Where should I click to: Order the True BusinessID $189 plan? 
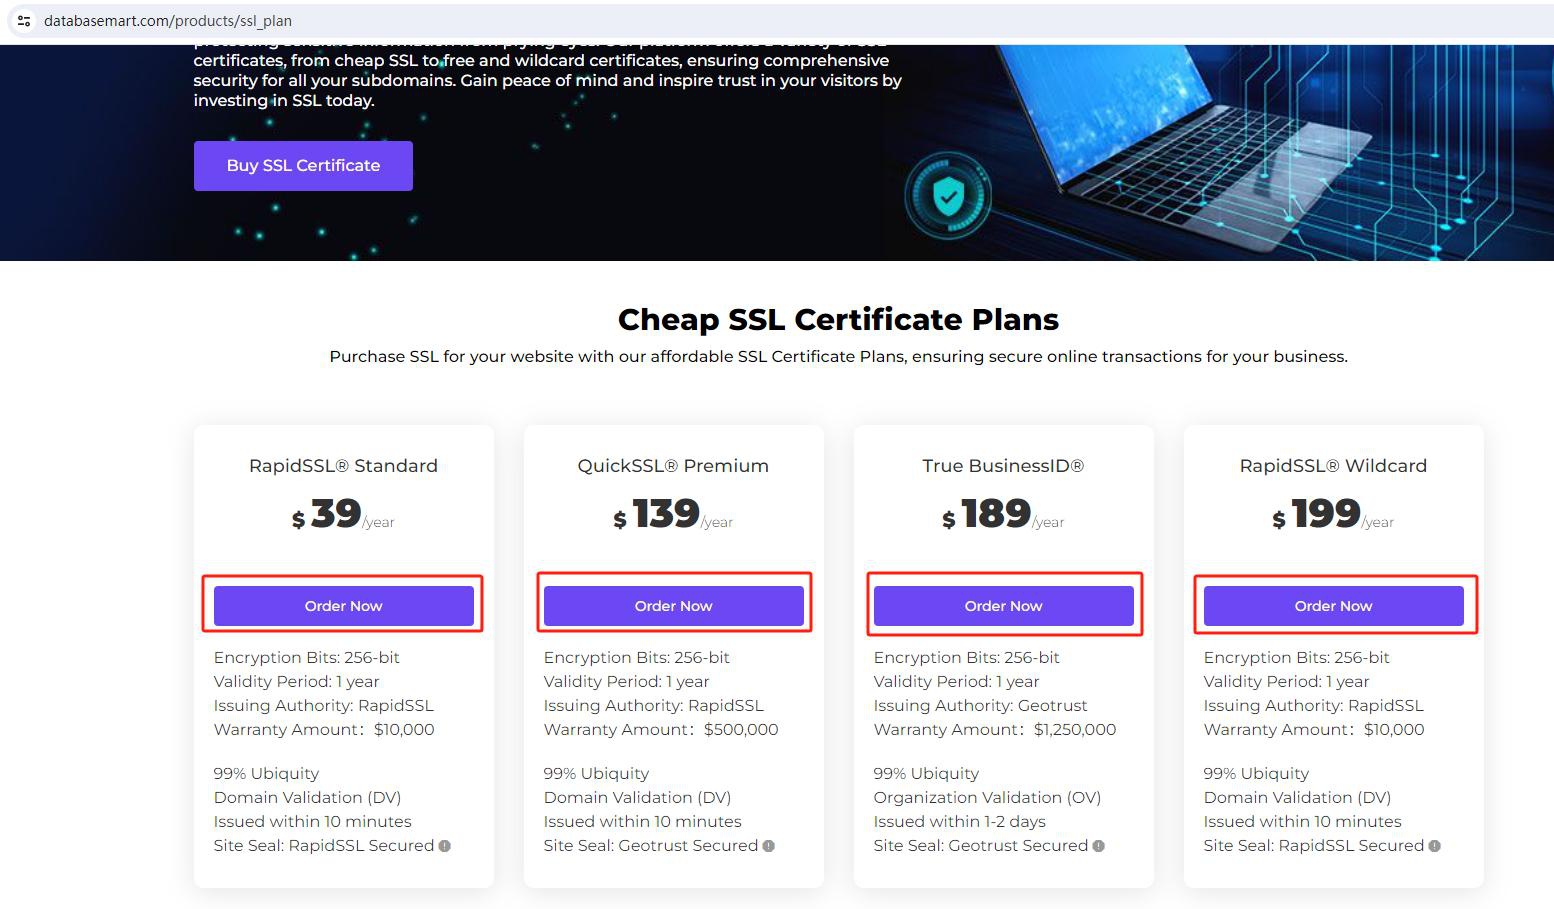[1004, 606]
